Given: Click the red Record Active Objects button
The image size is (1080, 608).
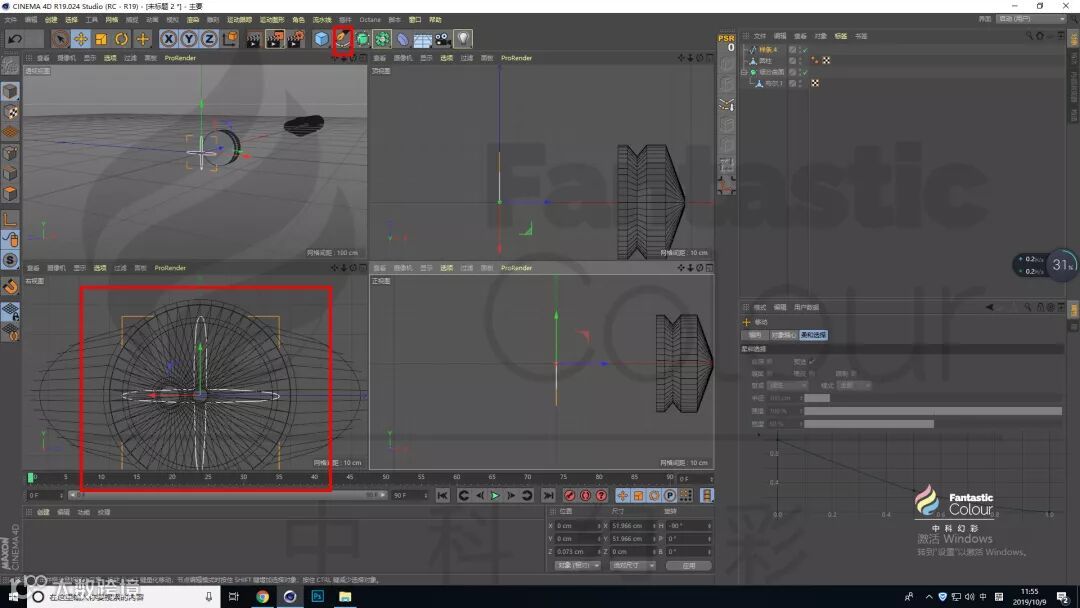Looking at the screenshot, I should click(x=569, y=495).
